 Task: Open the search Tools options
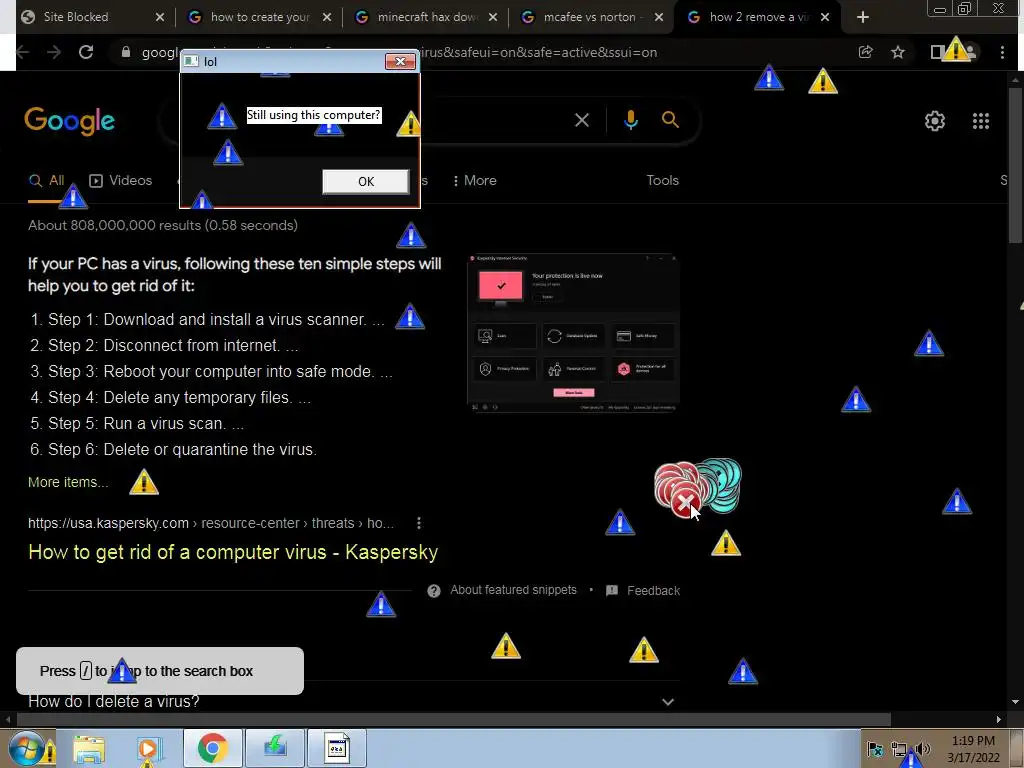pos(662,181)
